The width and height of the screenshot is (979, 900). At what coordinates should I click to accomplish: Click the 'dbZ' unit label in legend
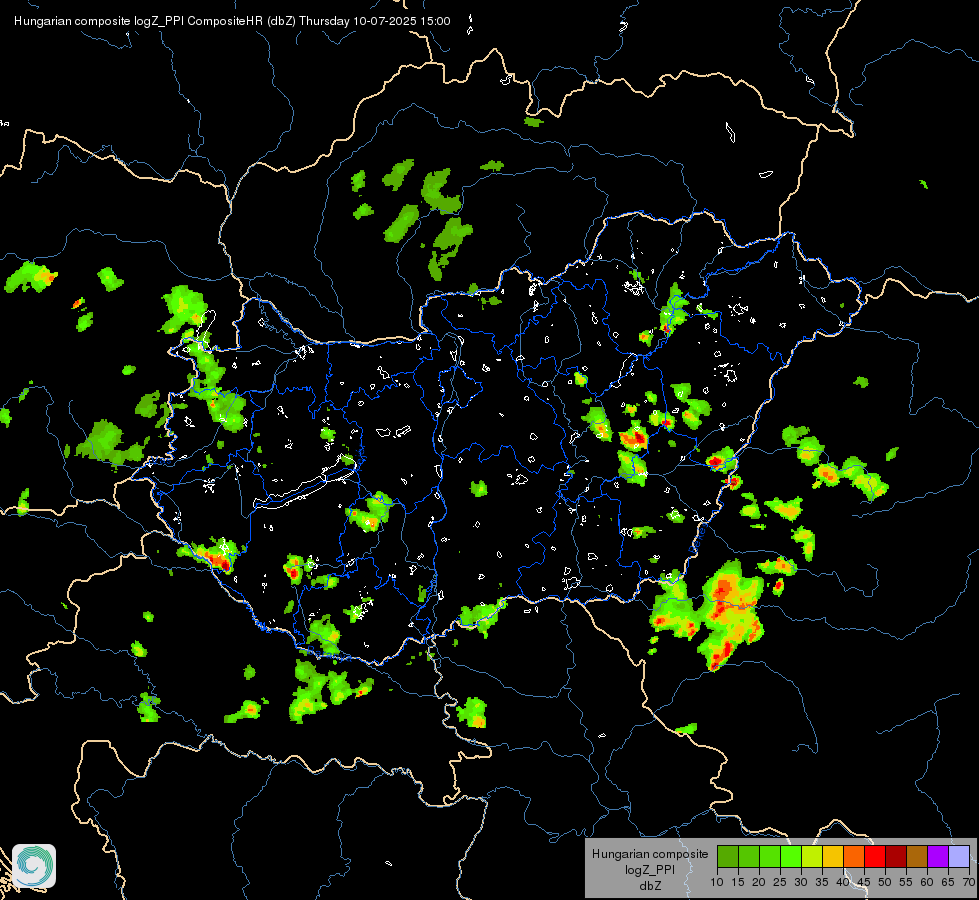coord(650,886)
